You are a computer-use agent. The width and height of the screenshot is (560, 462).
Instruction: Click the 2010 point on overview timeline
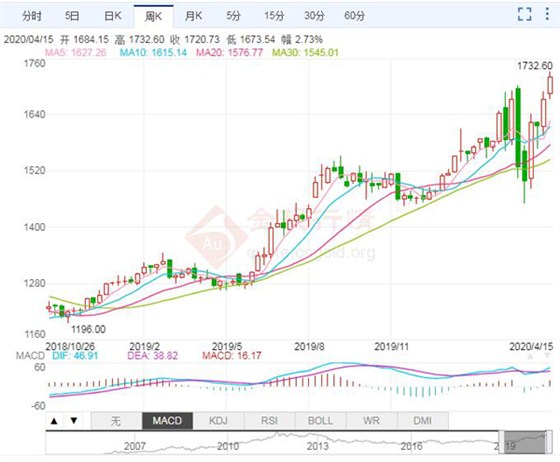[x=228, y=446]
